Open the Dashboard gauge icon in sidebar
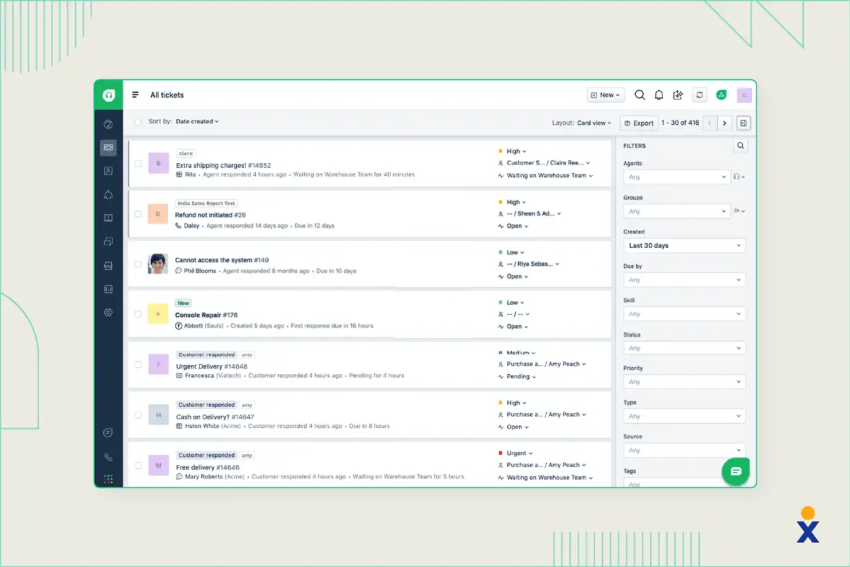This screenshot has width=850, height=567. (x=108, y=124)
